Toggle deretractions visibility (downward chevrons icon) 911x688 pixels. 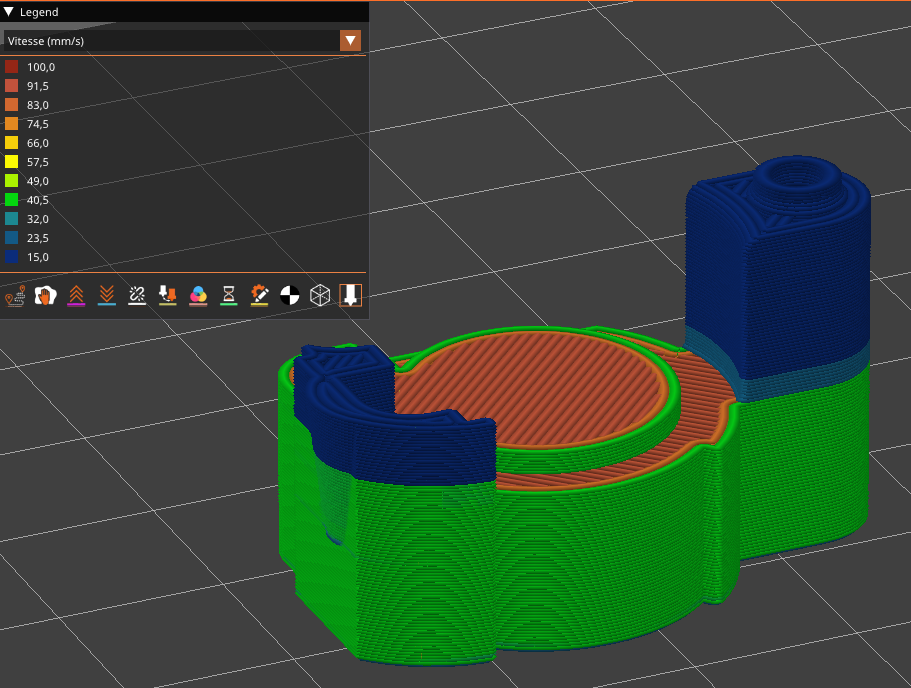point(106,296)
